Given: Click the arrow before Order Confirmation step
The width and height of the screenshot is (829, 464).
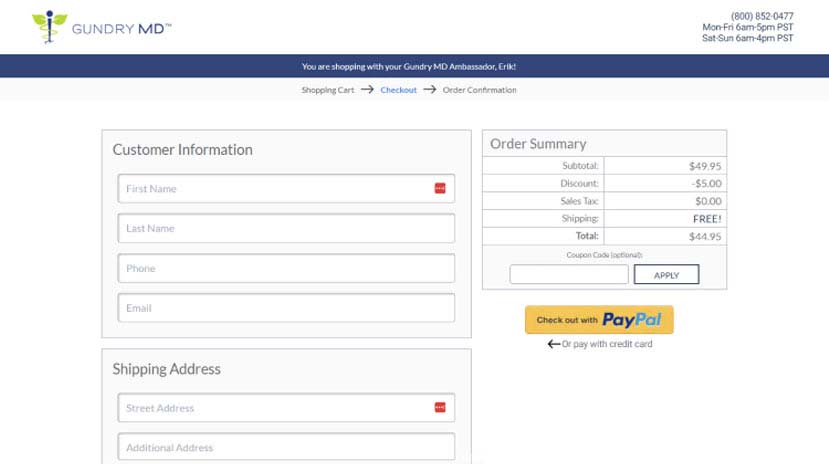Looking at the screenshot, I should (430, 90).
